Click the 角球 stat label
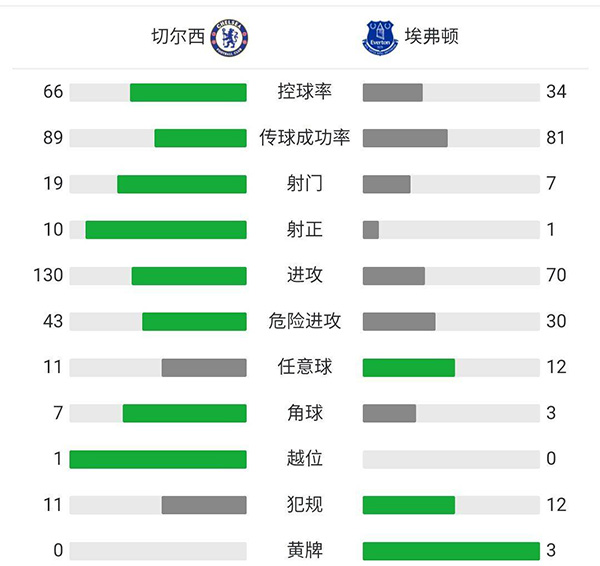600x566 pixels. click(x=305, y=413)
